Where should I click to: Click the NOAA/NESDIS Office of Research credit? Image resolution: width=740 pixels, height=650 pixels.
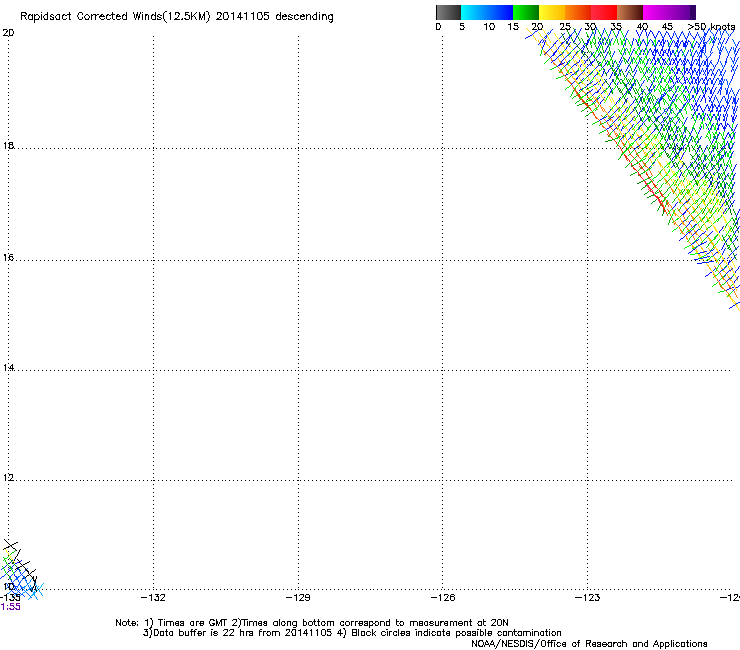coord(589,644)
